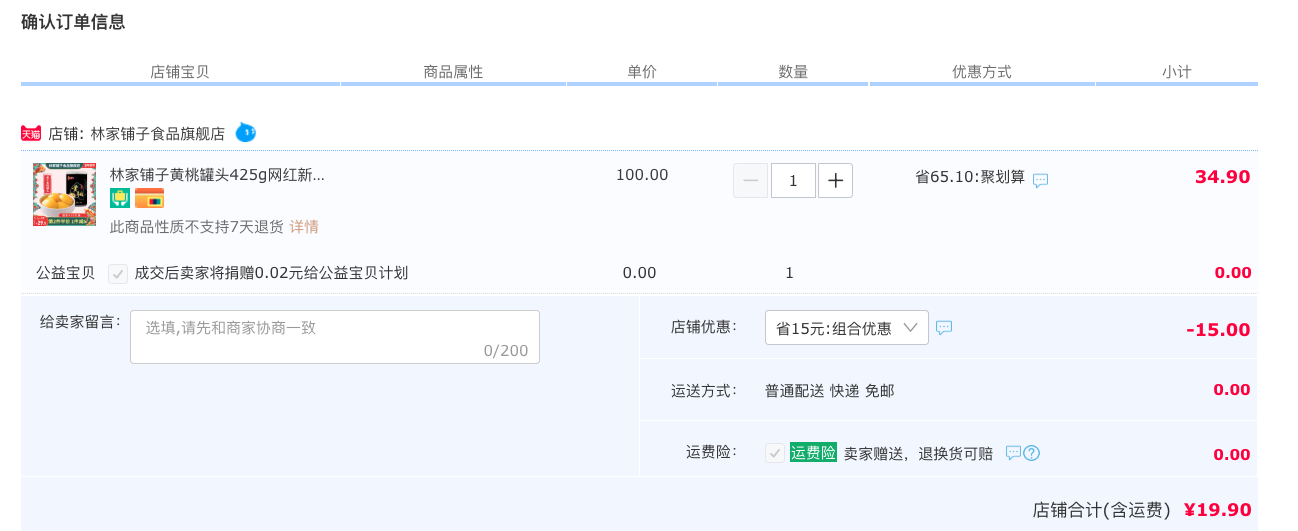Click the 商品属性 column header

click(453, 72)
